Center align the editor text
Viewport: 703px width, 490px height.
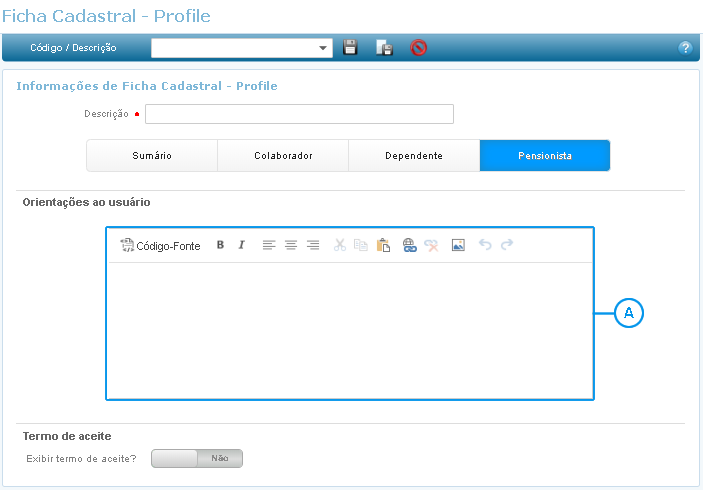(291, 245)
